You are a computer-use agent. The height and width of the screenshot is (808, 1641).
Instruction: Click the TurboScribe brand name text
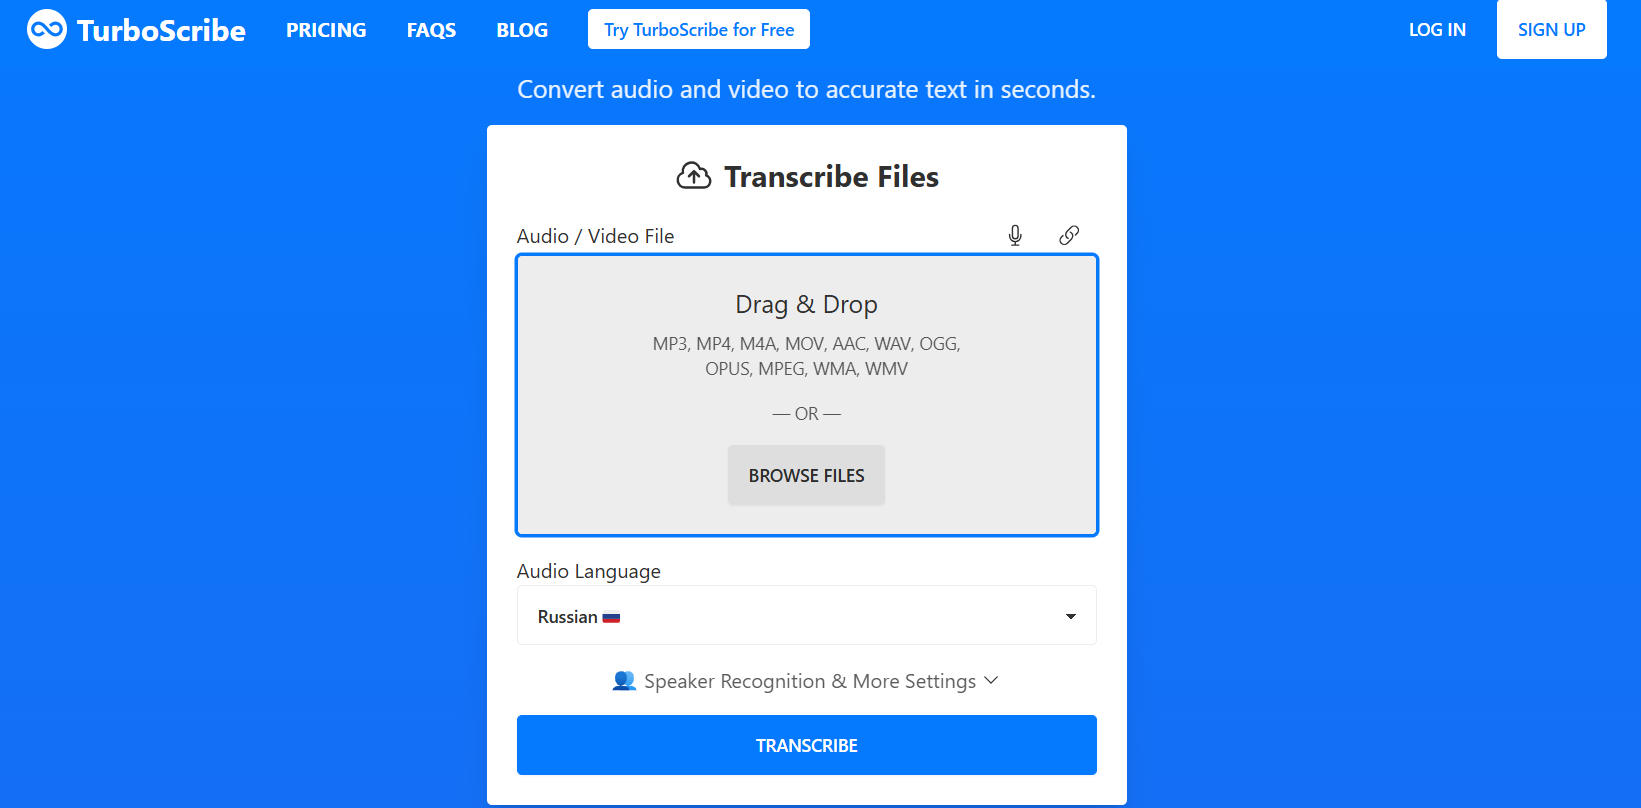[x=161, y=30]
